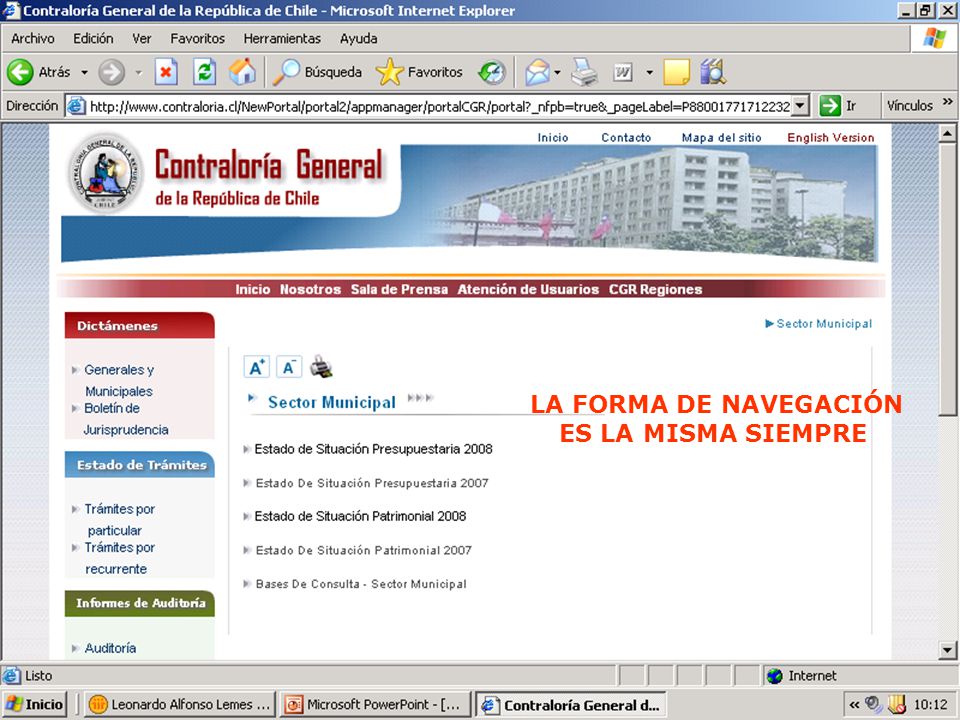The width and height of the screenshot is (960, 720).
Task: Switch to English Version link
Action: (830, 138)
